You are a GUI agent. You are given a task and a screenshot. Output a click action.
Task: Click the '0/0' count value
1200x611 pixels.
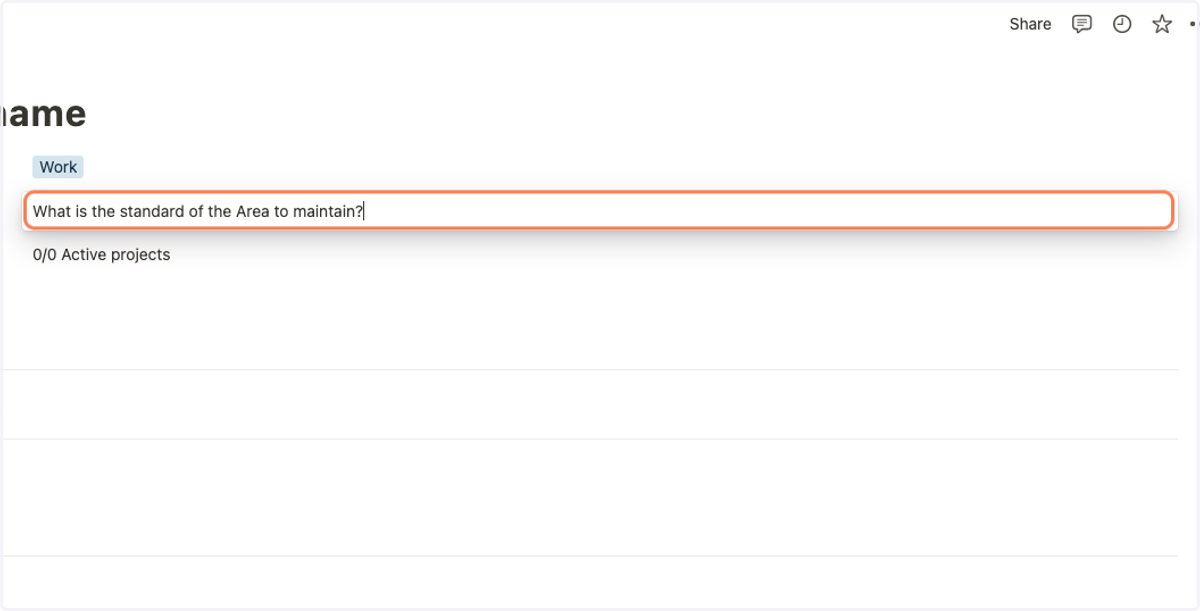[x=45, y=255]
